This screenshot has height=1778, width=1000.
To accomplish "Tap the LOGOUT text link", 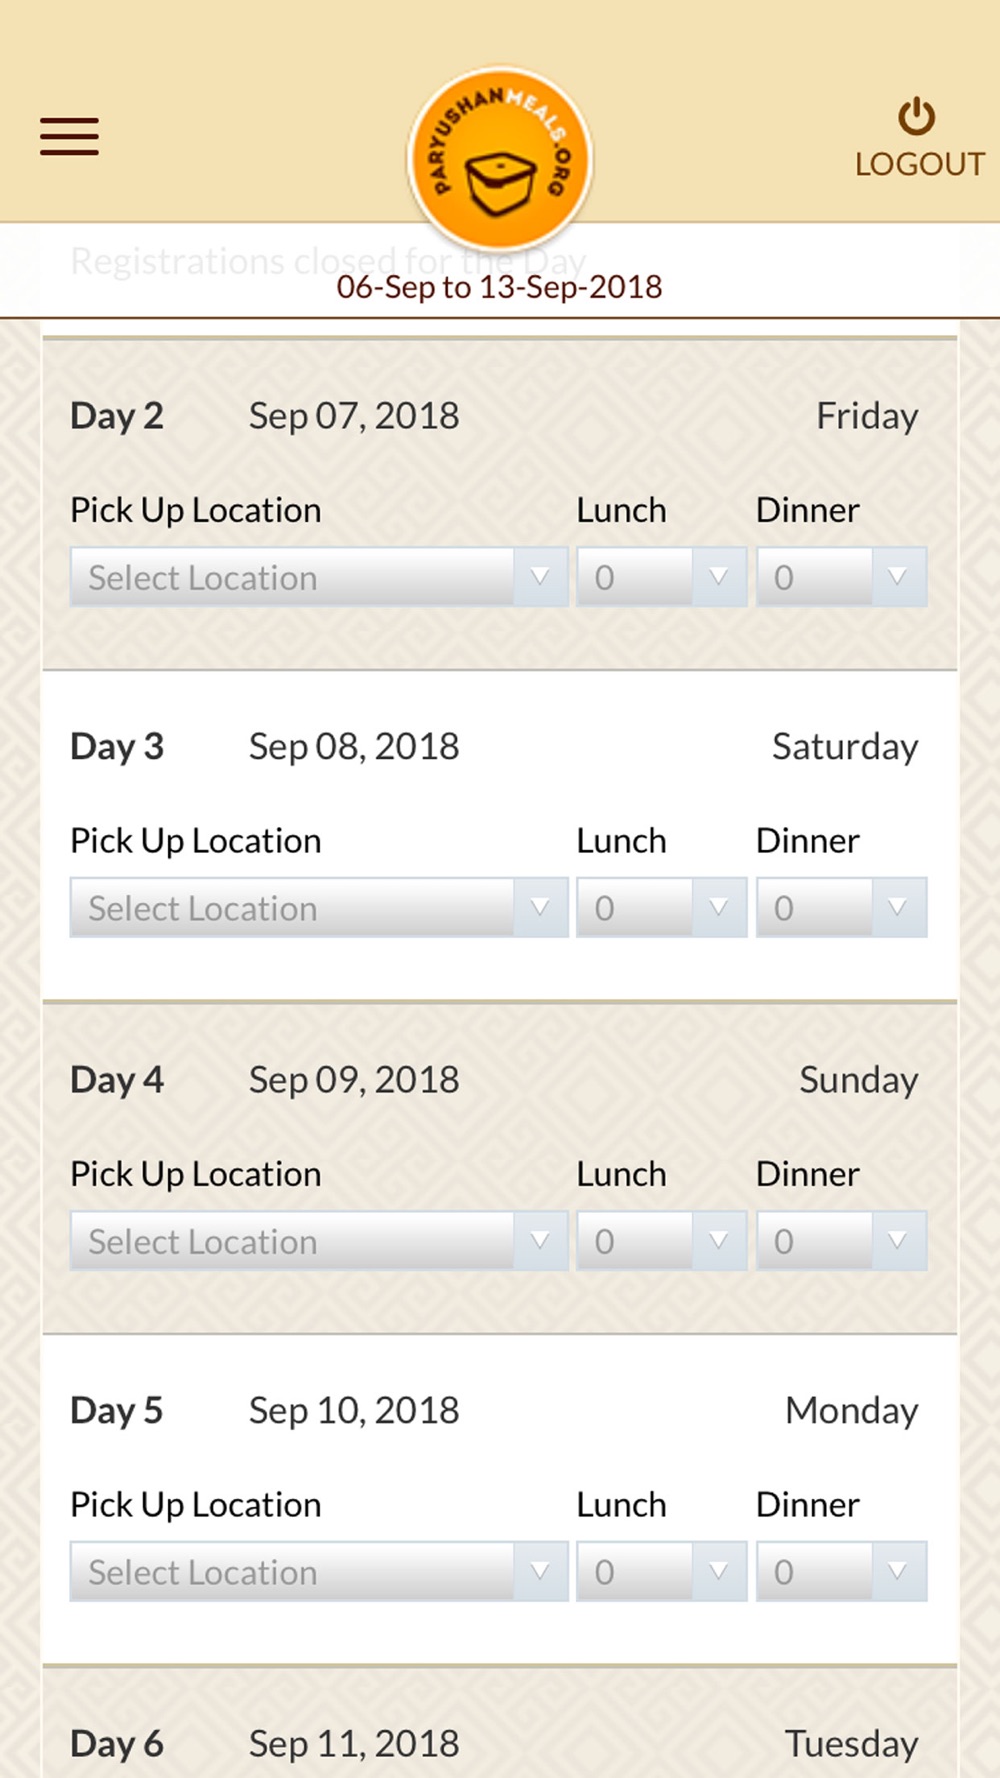I will [x=919, y=164].
